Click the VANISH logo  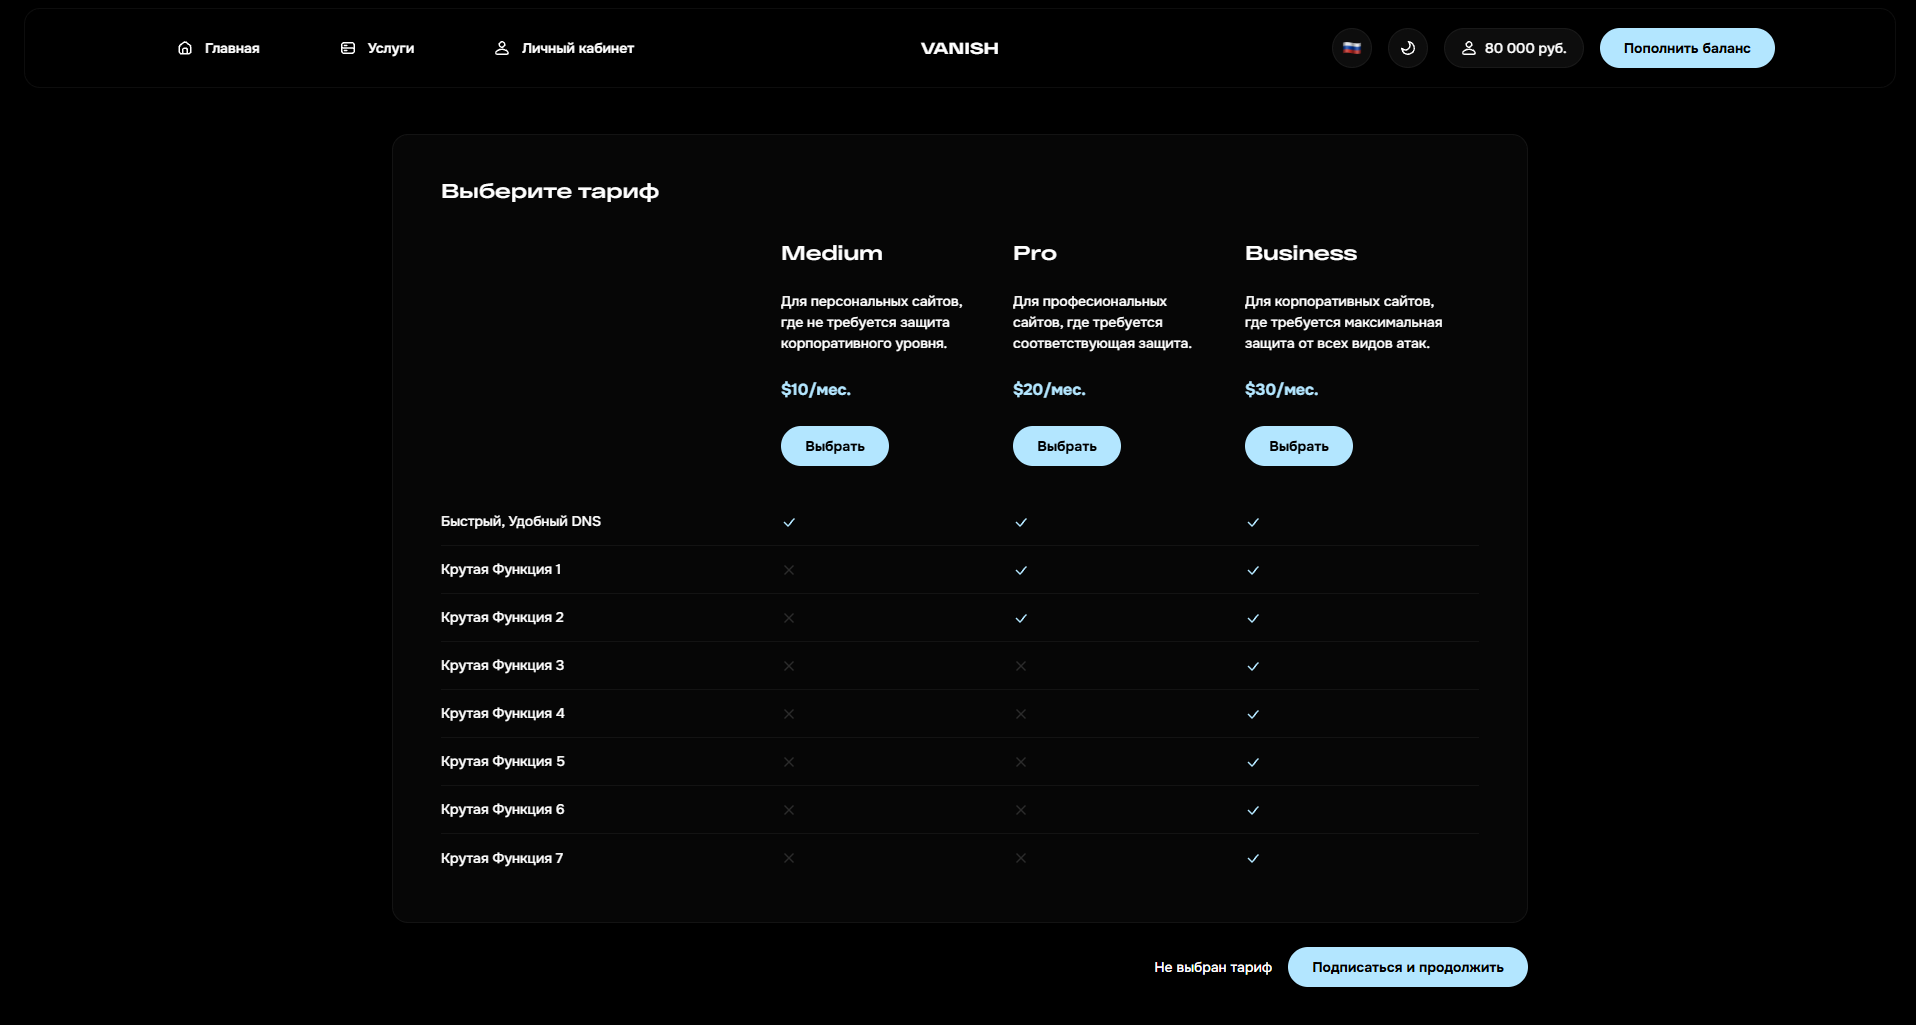tap(958, 47)
